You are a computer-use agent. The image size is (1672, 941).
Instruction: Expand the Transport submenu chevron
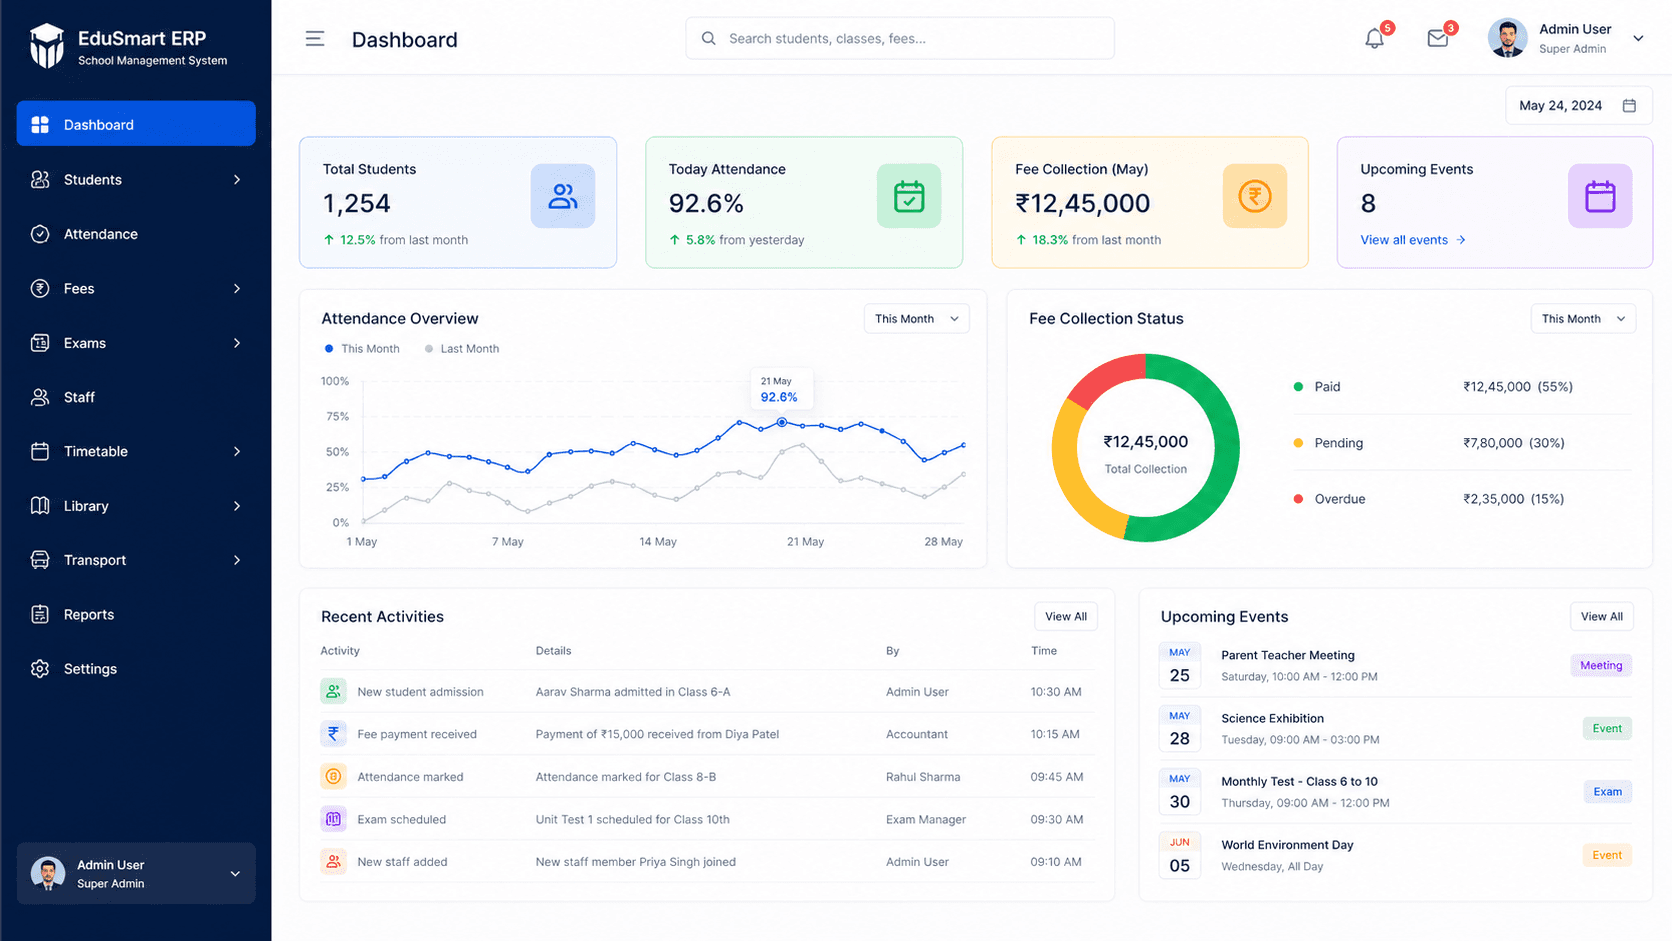[x=237, y=560]
